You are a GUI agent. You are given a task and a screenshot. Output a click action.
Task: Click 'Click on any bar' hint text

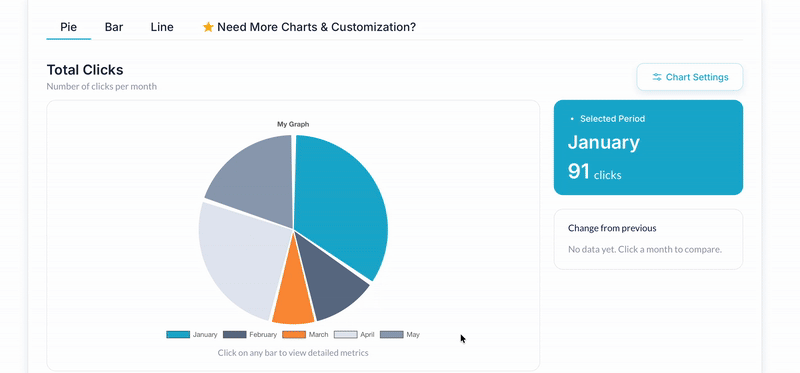293,353
